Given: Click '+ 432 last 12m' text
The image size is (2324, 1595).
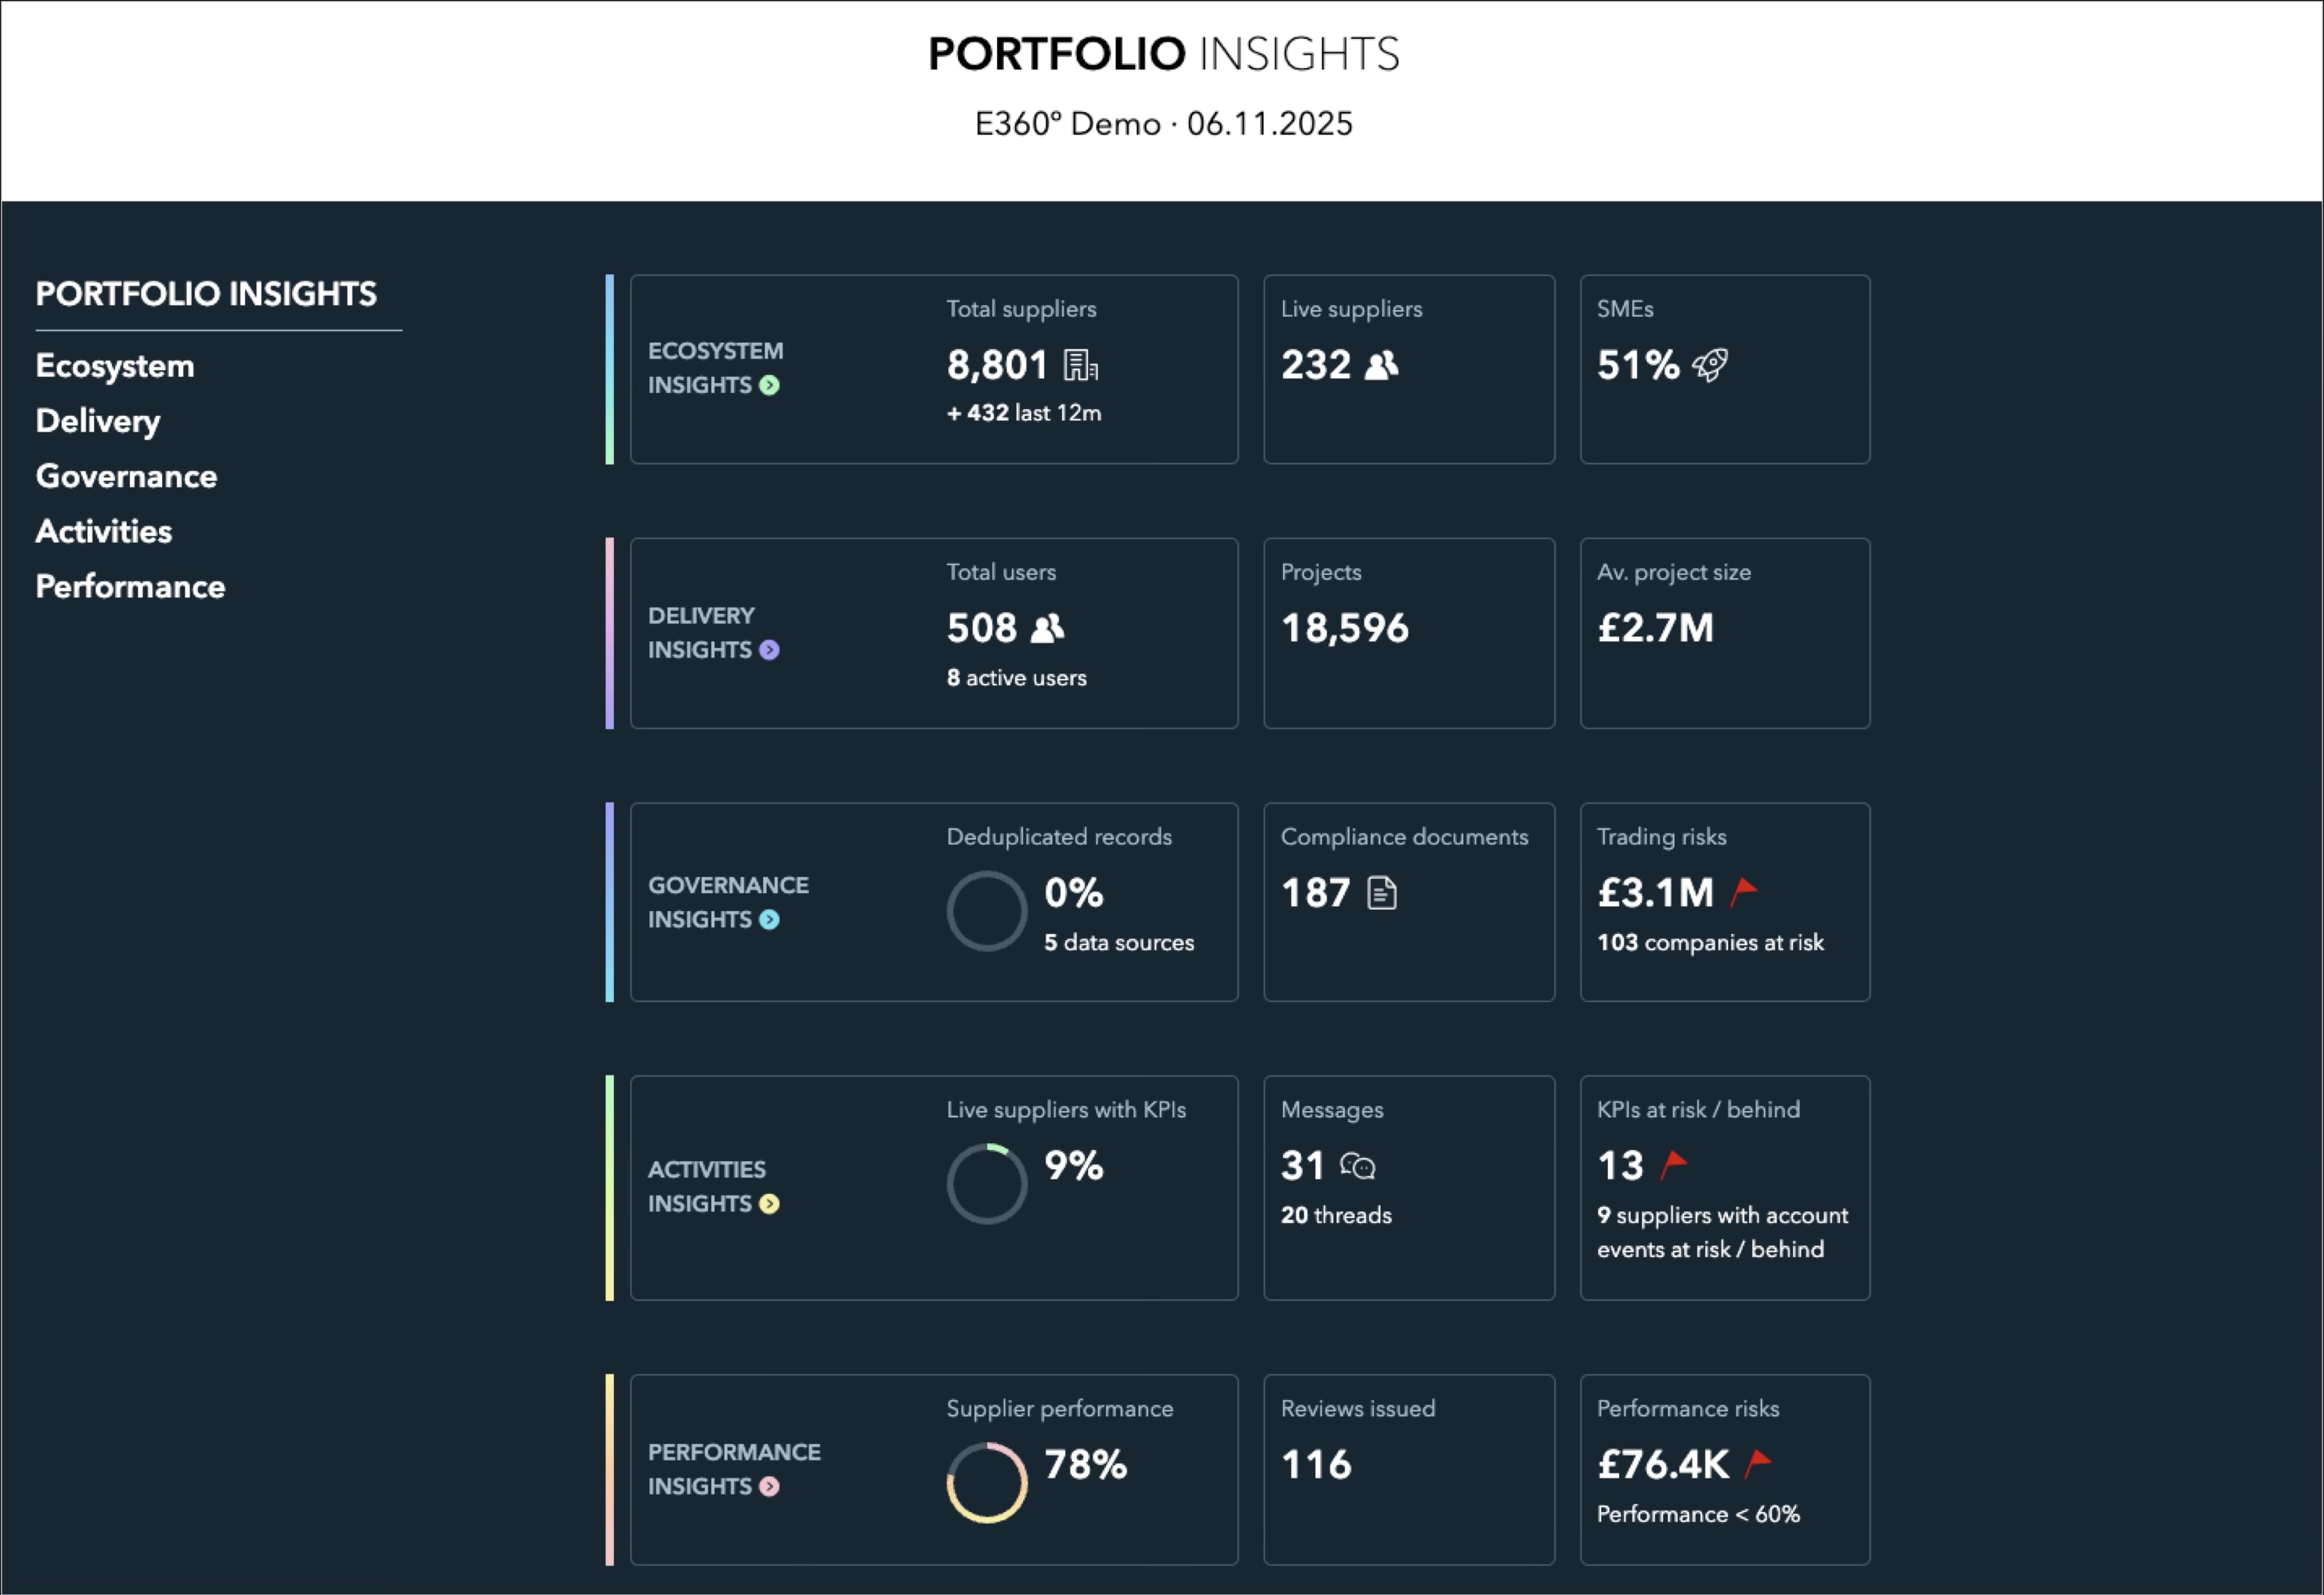Looking at the screenshot, I should (x=1024, y=413).
